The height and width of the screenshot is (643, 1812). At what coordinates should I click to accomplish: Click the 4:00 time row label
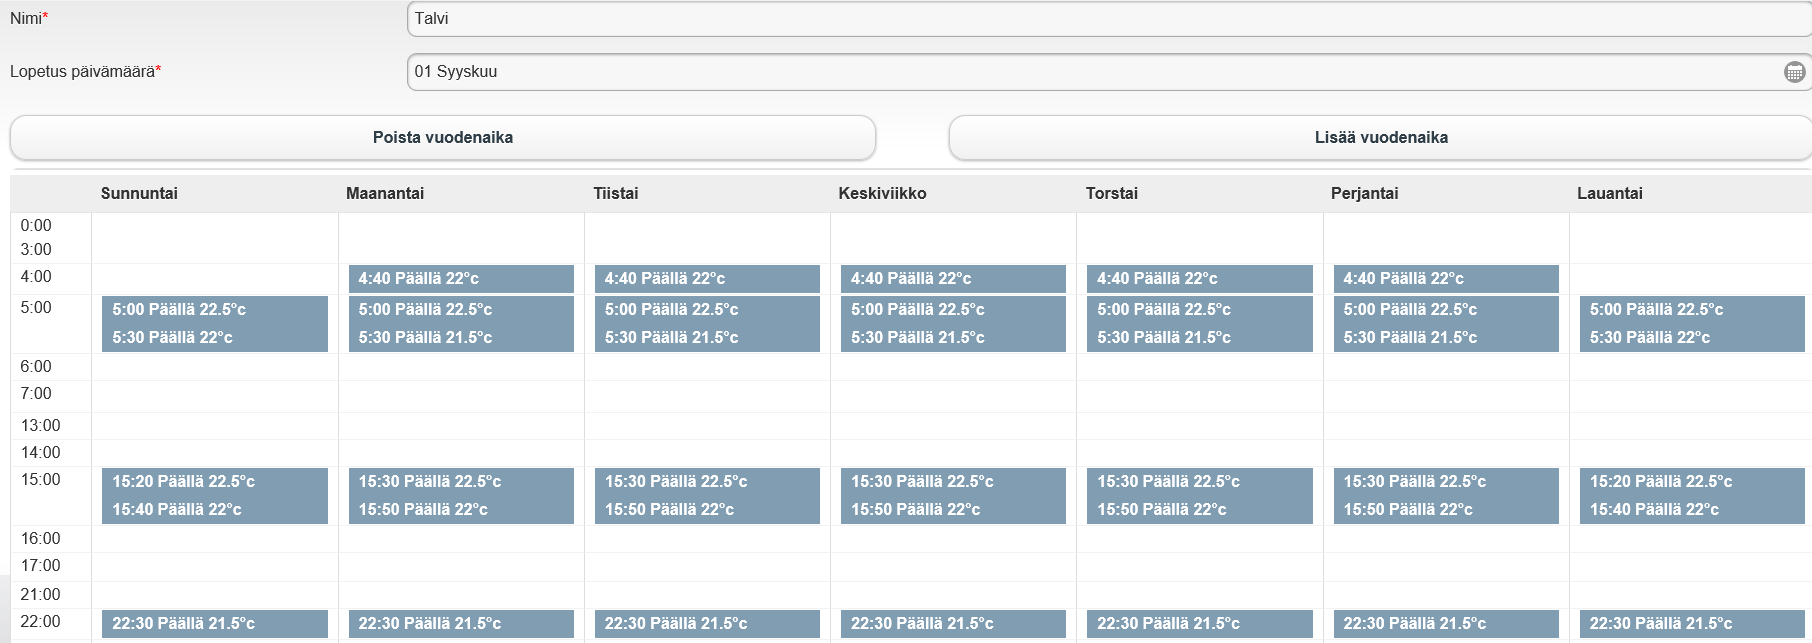tap(36, 277)
